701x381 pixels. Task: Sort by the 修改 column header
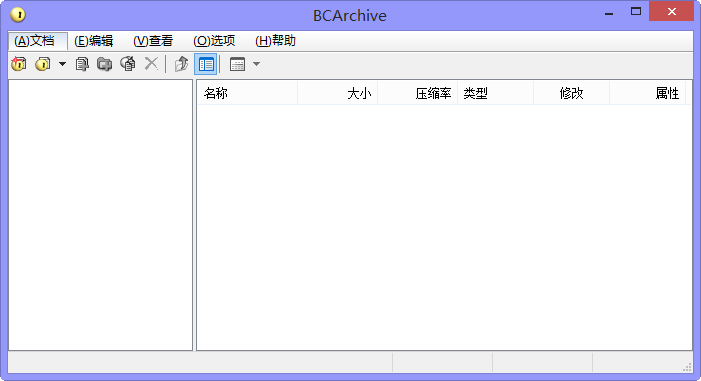coord(571,93)
